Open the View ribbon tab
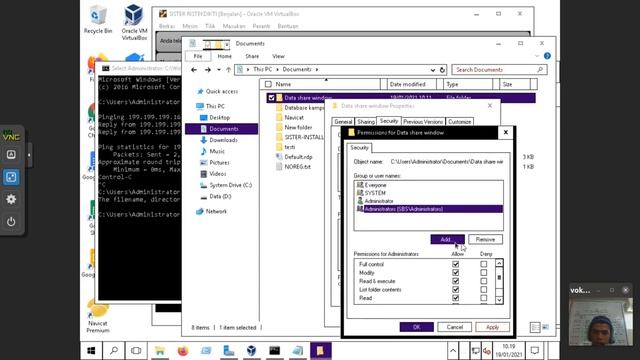The image size is (640, 360). coord(278,56)
